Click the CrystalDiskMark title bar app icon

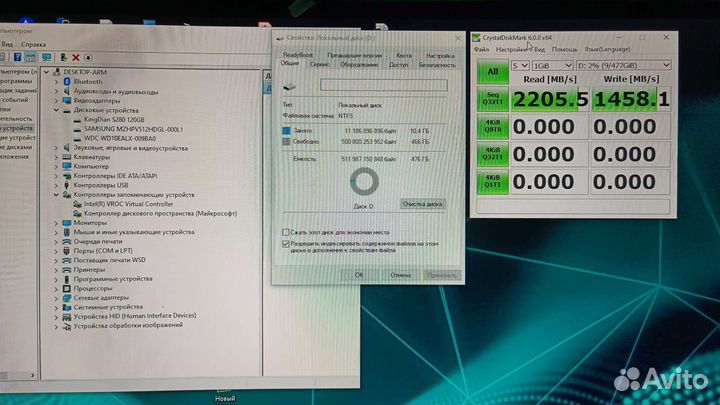477,38
